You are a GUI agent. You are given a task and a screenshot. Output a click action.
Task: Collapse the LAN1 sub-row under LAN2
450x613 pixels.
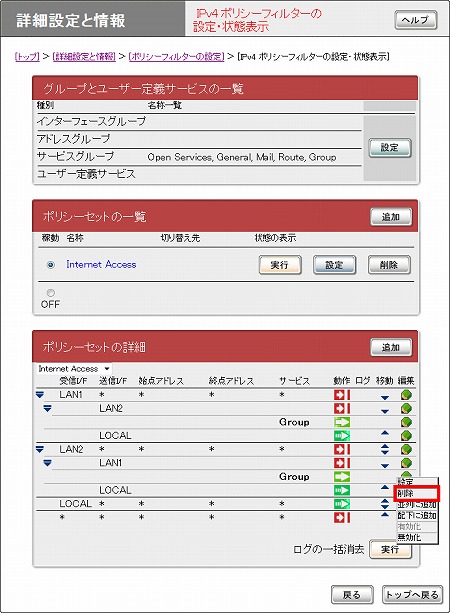pos(47,463)
